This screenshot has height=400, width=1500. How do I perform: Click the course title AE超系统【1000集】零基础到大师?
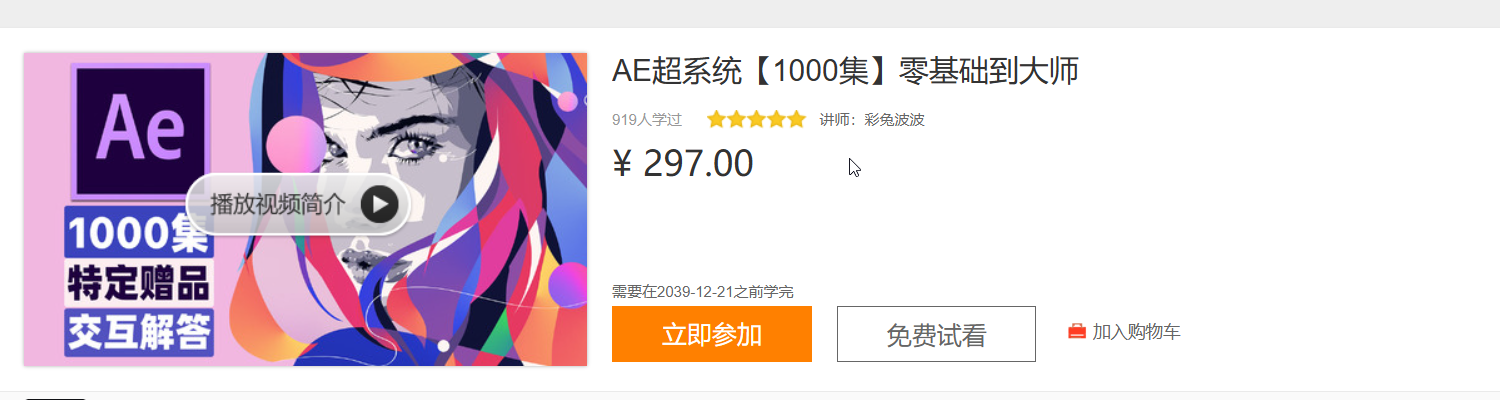pos(846,71)
